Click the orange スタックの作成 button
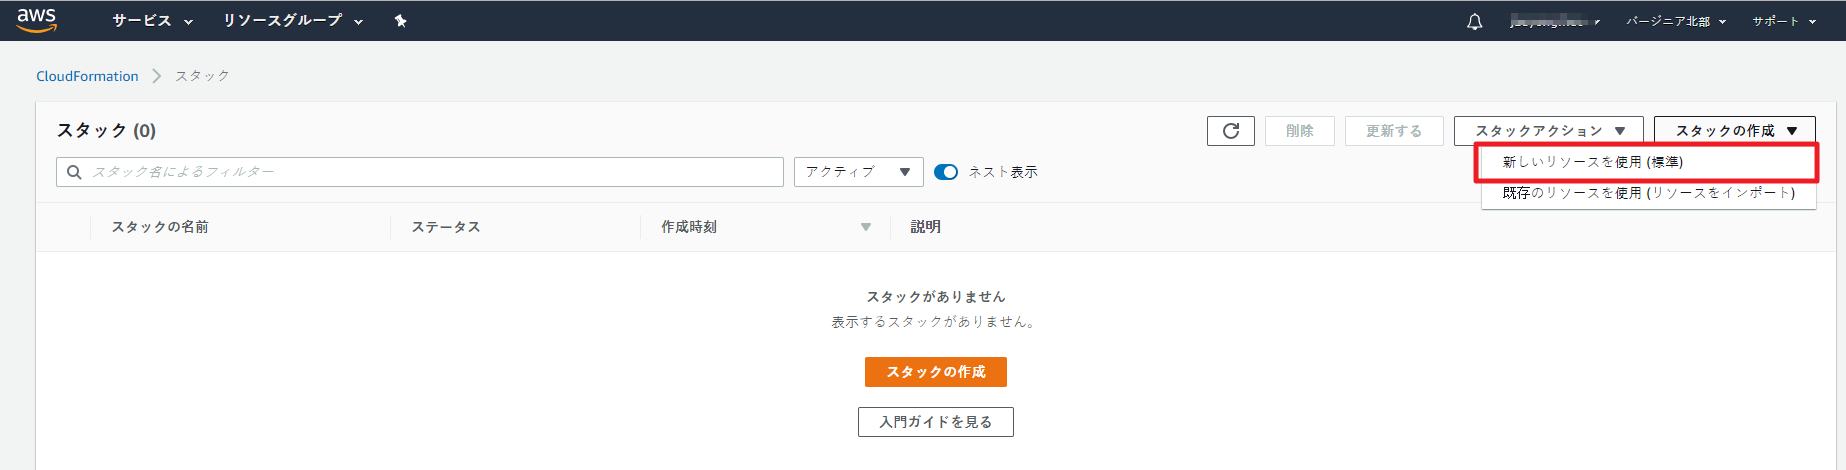The height and width of the screenshot is (470, 1846). (x=935, y=372)
